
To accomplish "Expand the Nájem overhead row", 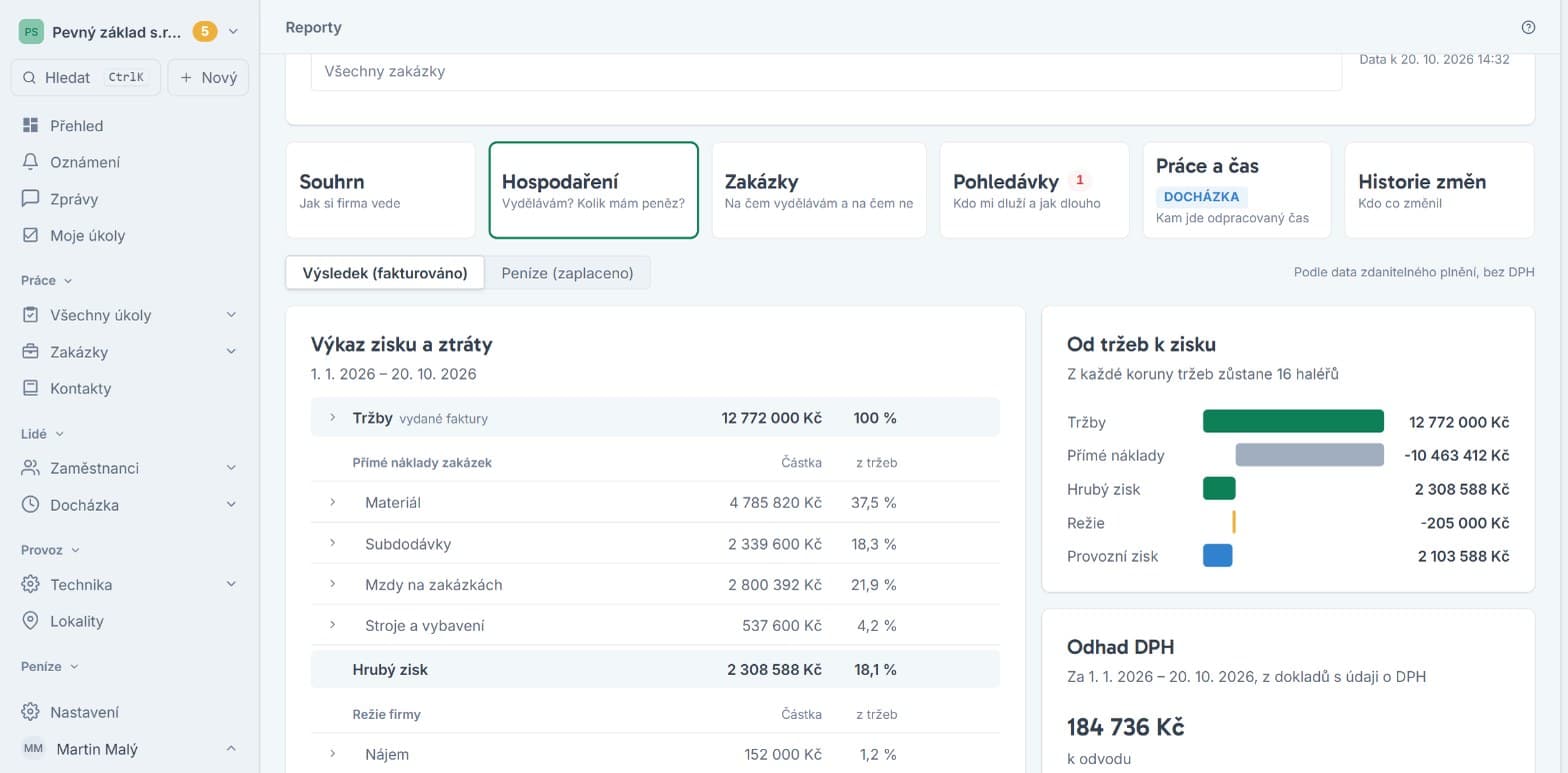I will pos(333,754).
